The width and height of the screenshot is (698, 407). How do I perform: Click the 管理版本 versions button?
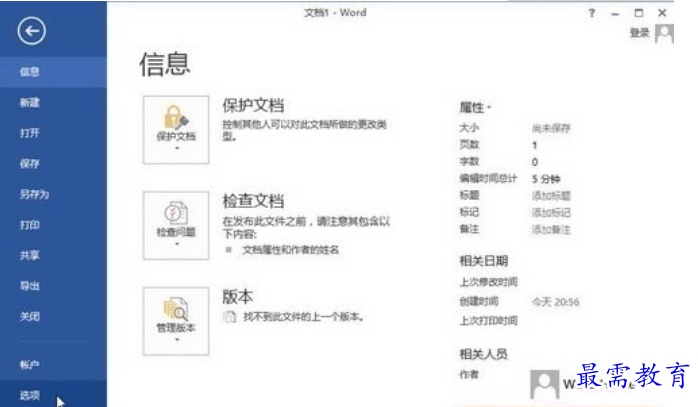176,321
